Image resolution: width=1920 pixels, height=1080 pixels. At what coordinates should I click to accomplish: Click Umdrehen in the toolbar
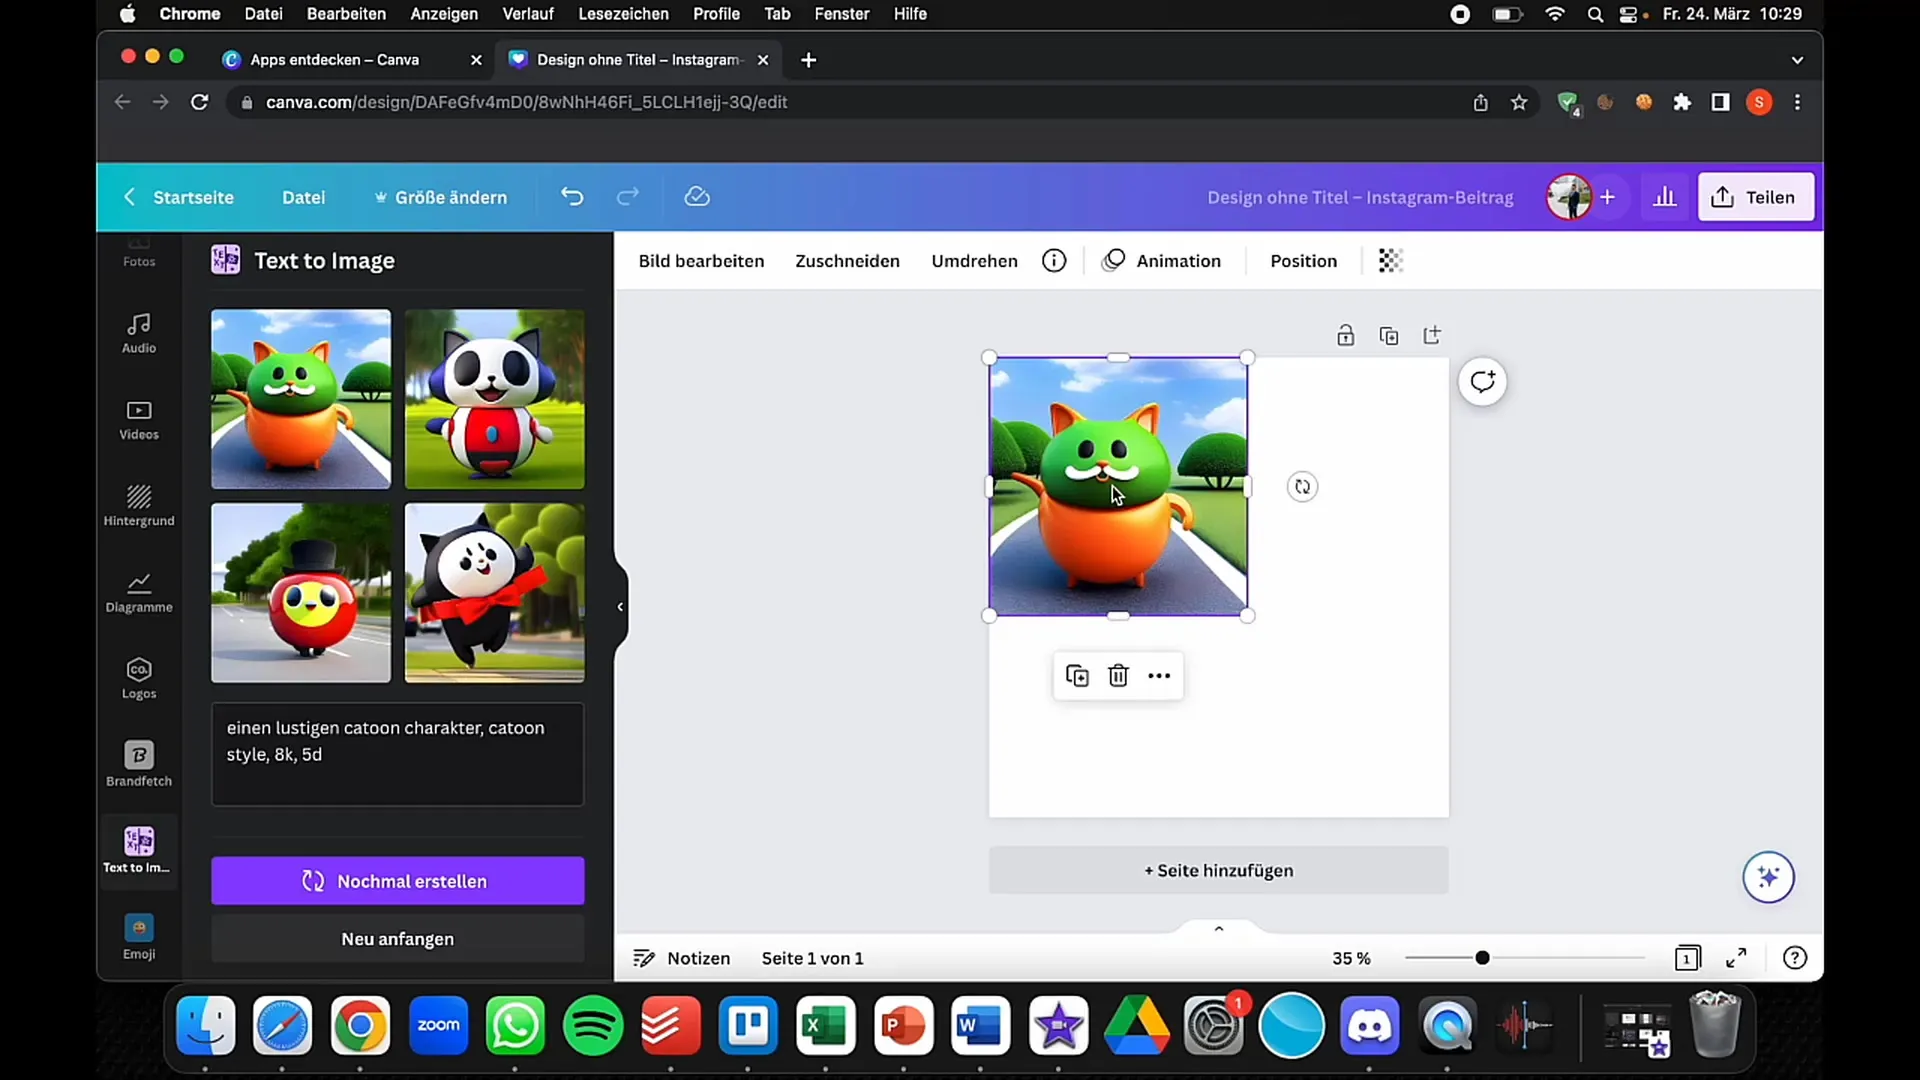(974, 261)
